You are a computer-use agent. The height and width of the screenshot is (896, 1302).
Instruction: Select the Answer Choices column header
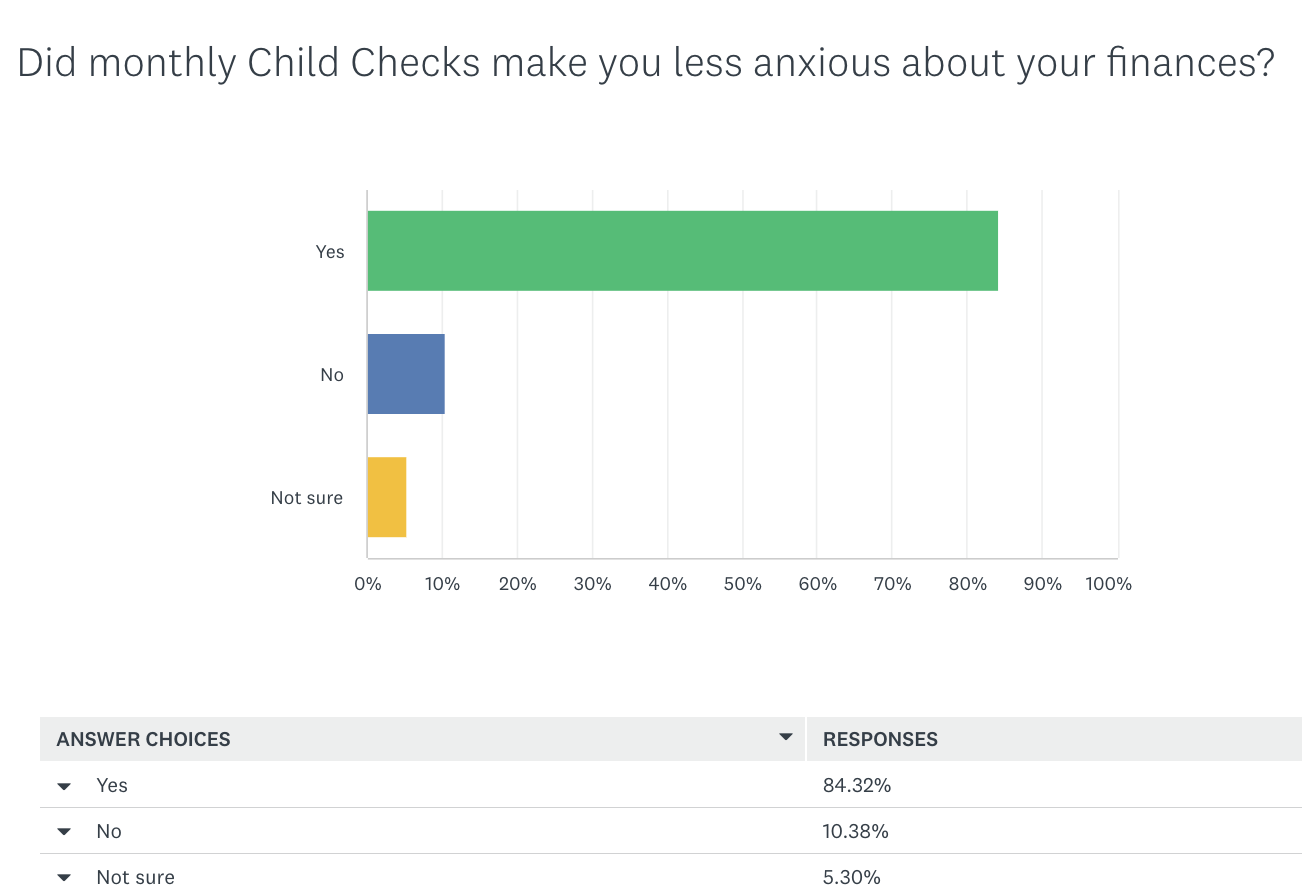point(143,740)
